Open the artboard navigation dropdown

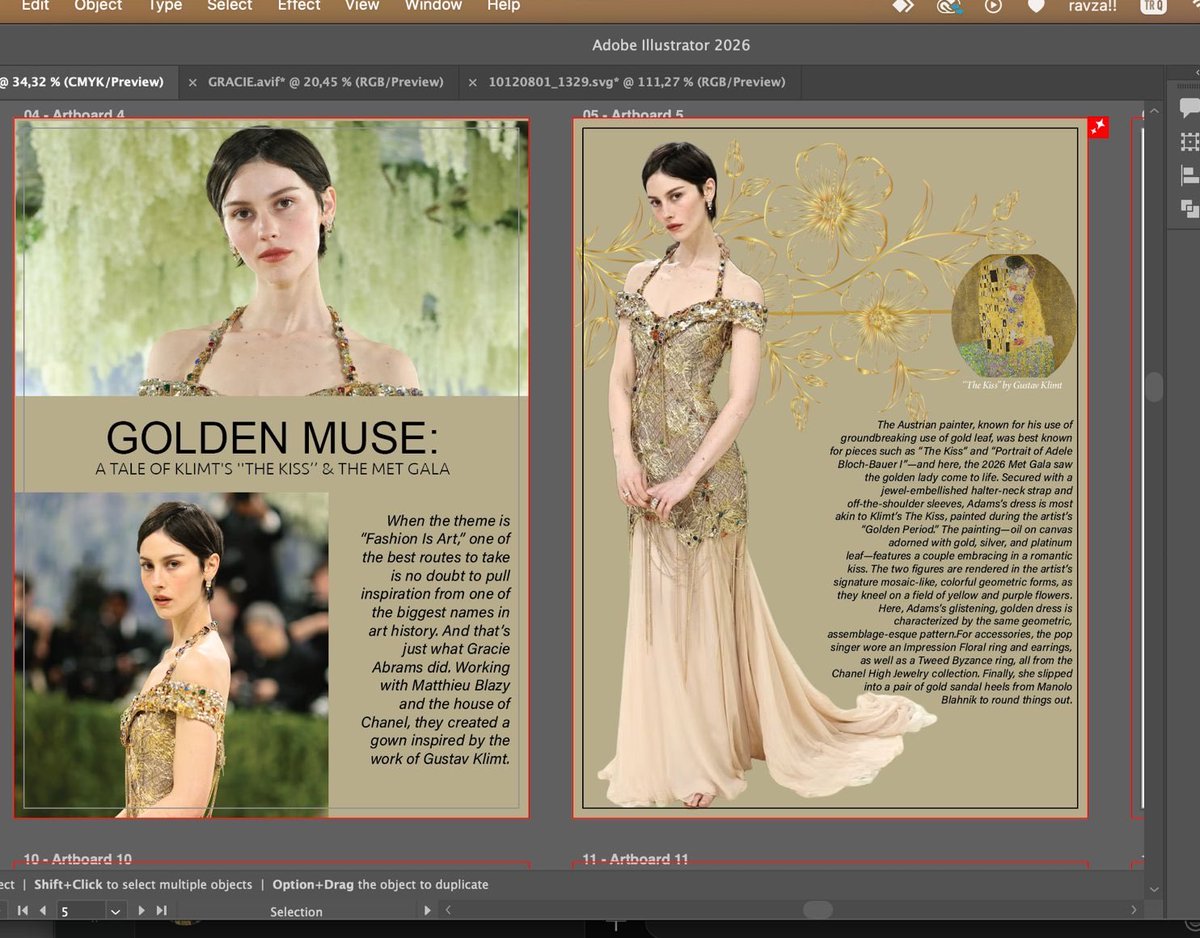pyautogui.click(x=115, y=911)
